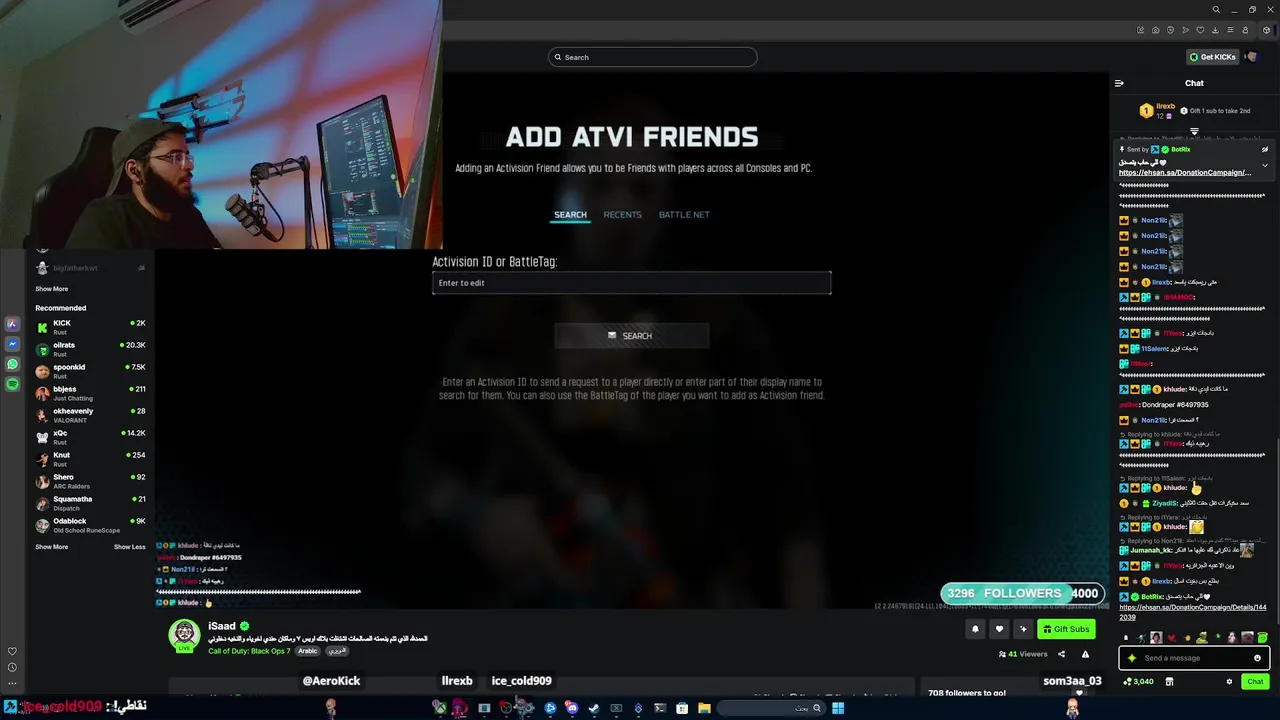Collapse the pinned BotRix message
Screen dimensions: 1280x720
tap(1264, 165)
